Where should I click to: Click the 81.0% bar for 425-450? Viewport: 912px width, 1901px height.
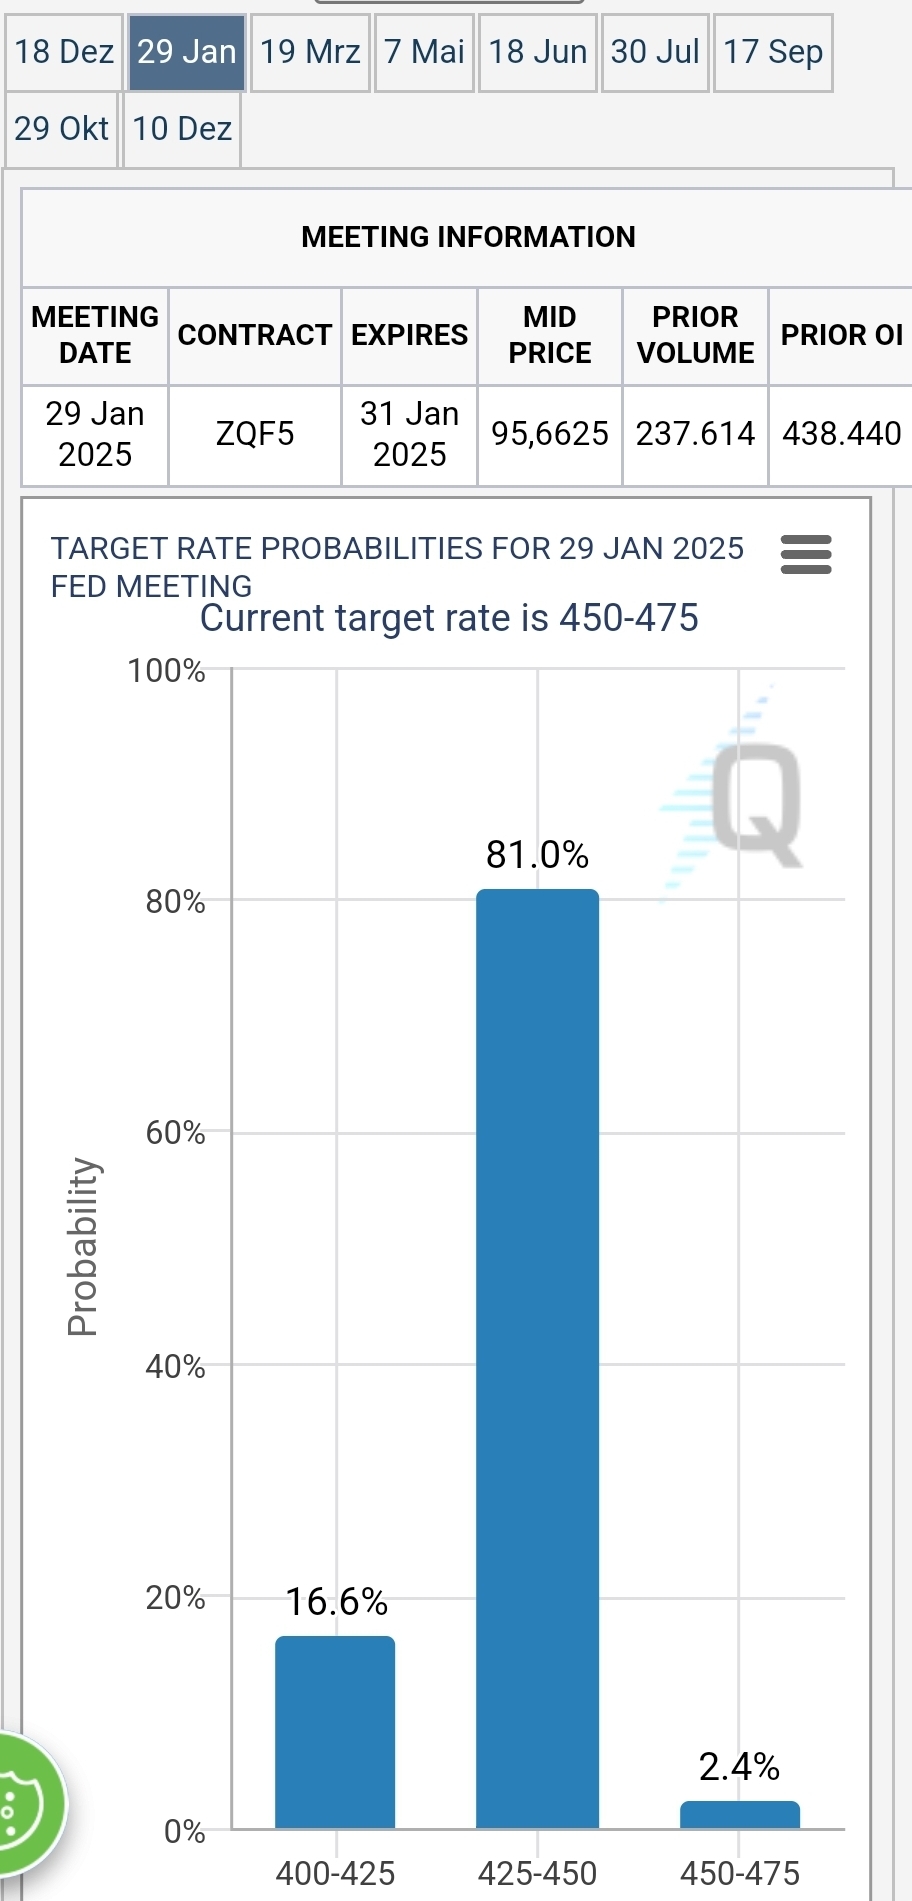coord(538,1358)
